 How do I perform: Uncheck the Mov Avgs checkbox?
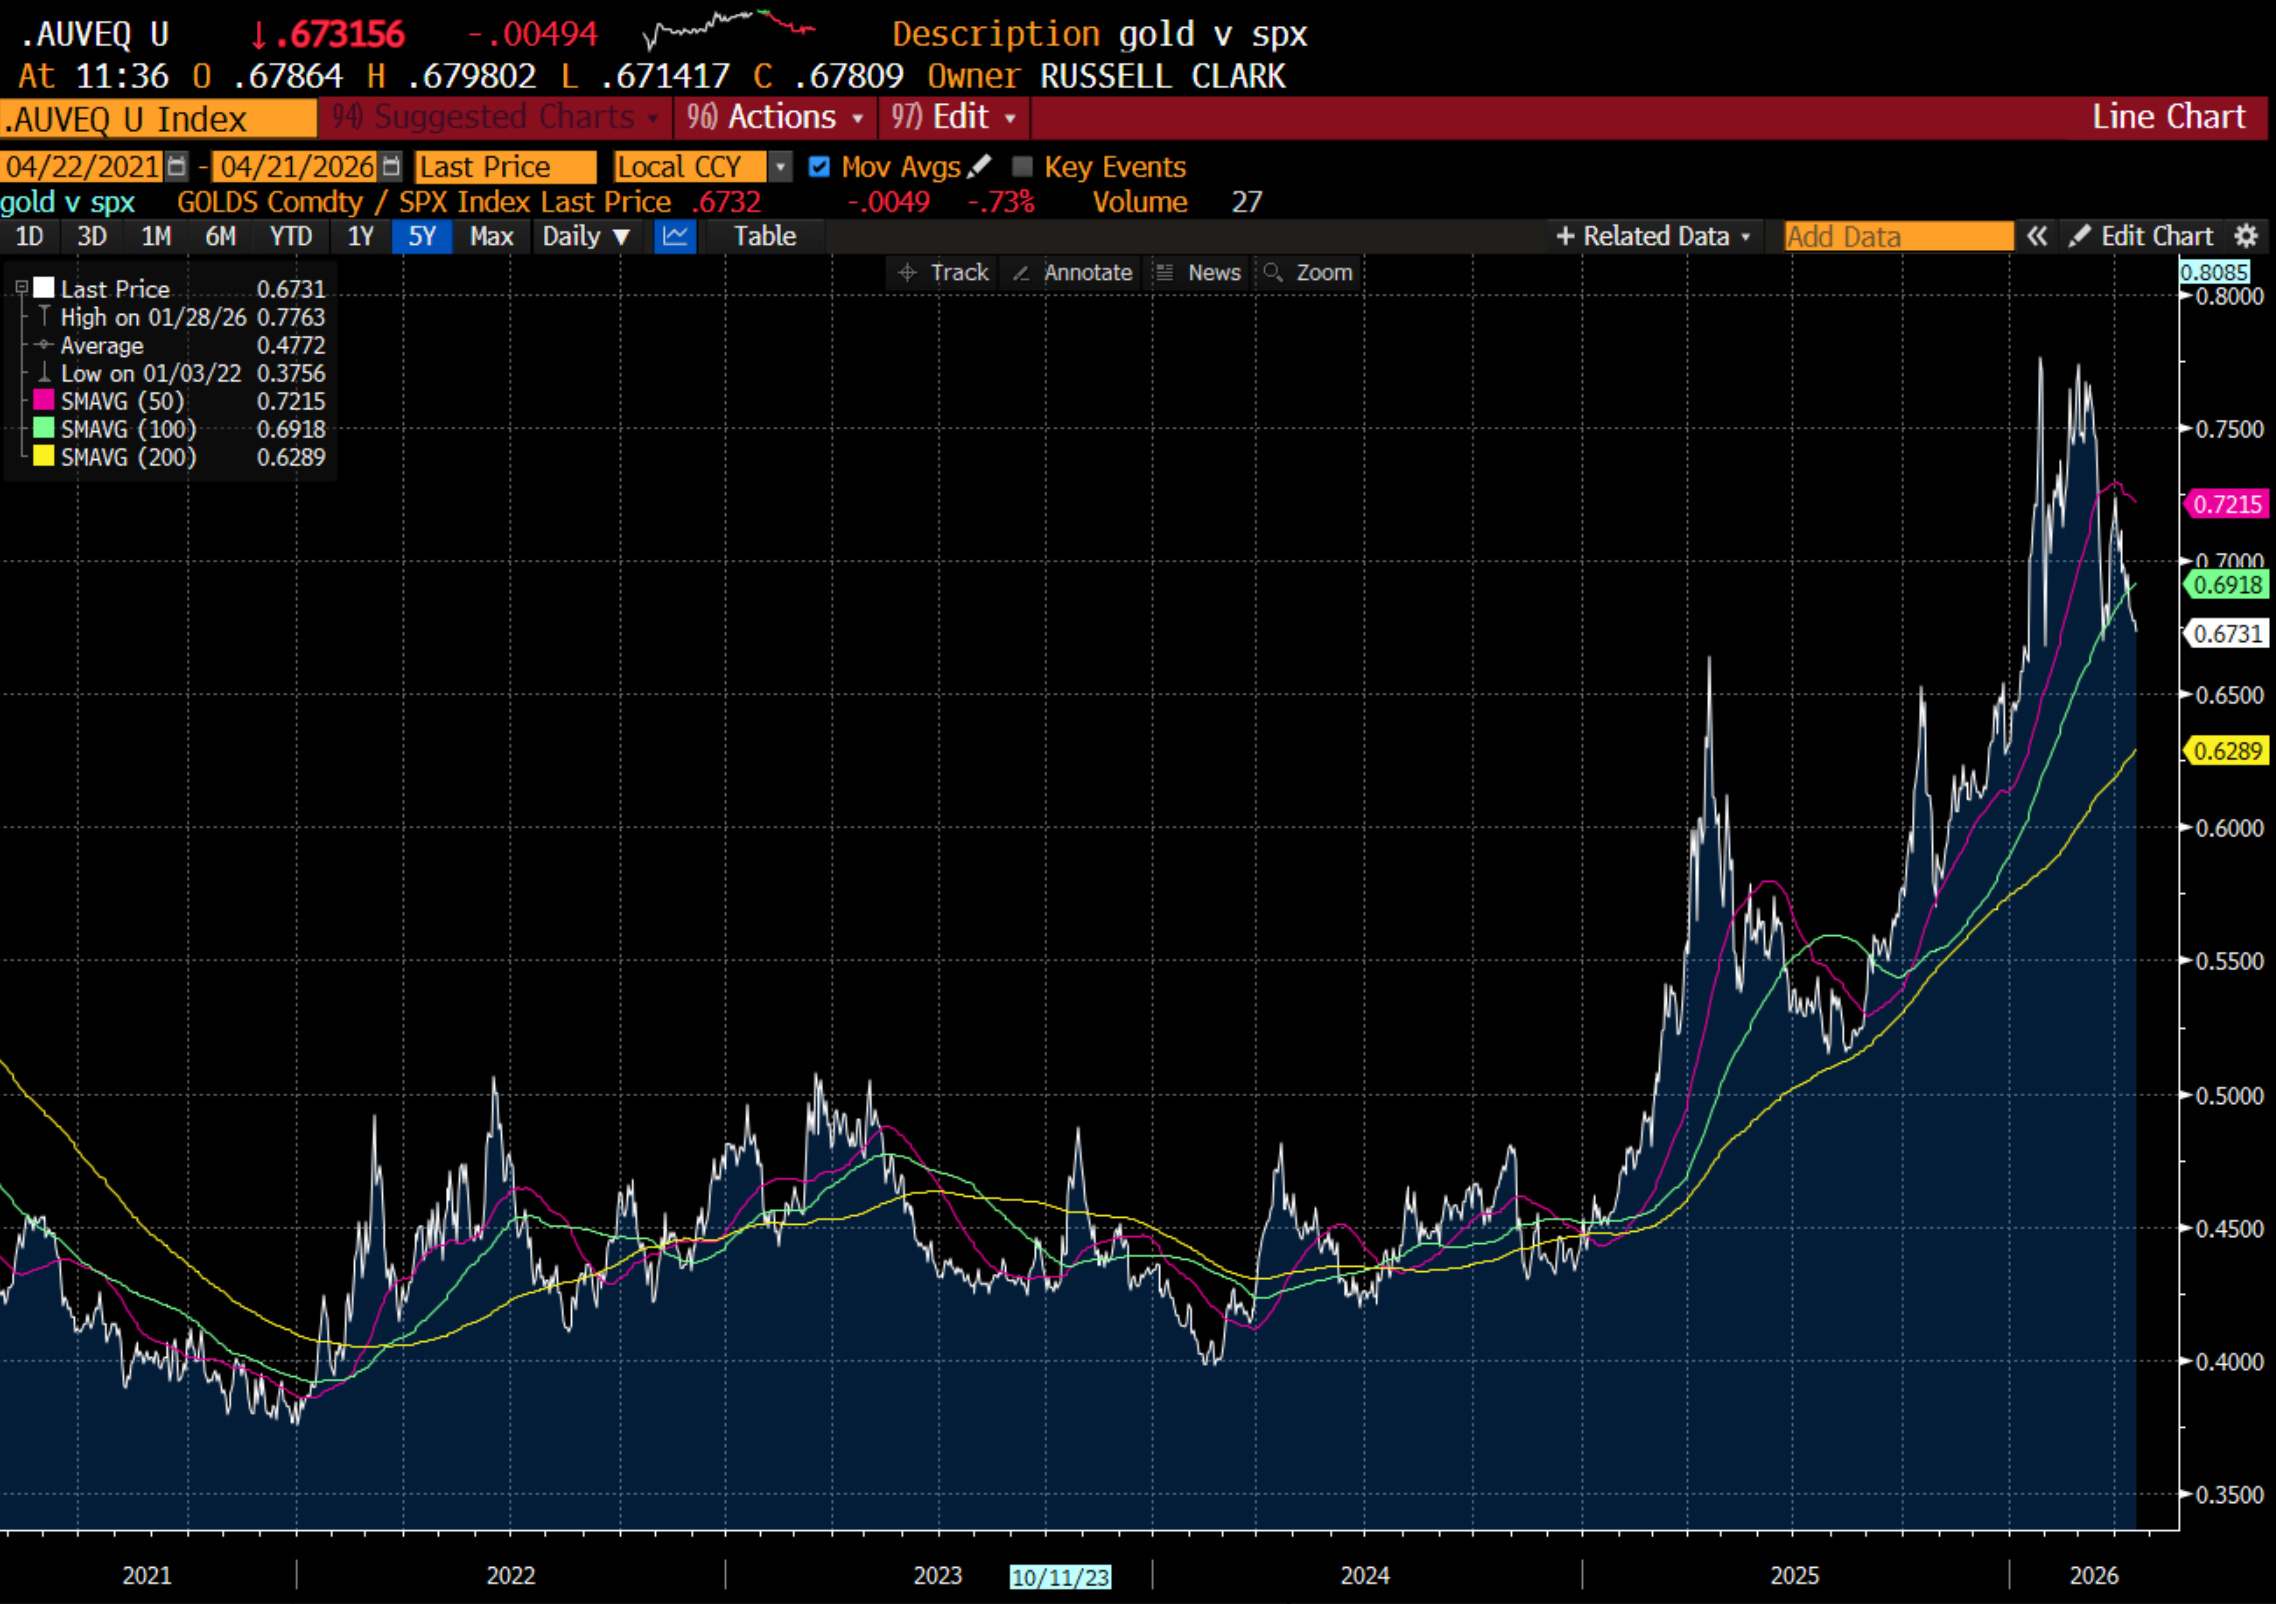[819, 166]
